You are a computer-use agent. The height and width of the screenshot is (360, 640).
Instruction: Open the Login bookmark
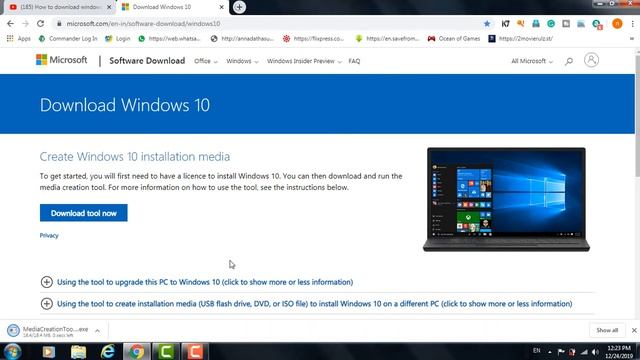coord(118,39)
